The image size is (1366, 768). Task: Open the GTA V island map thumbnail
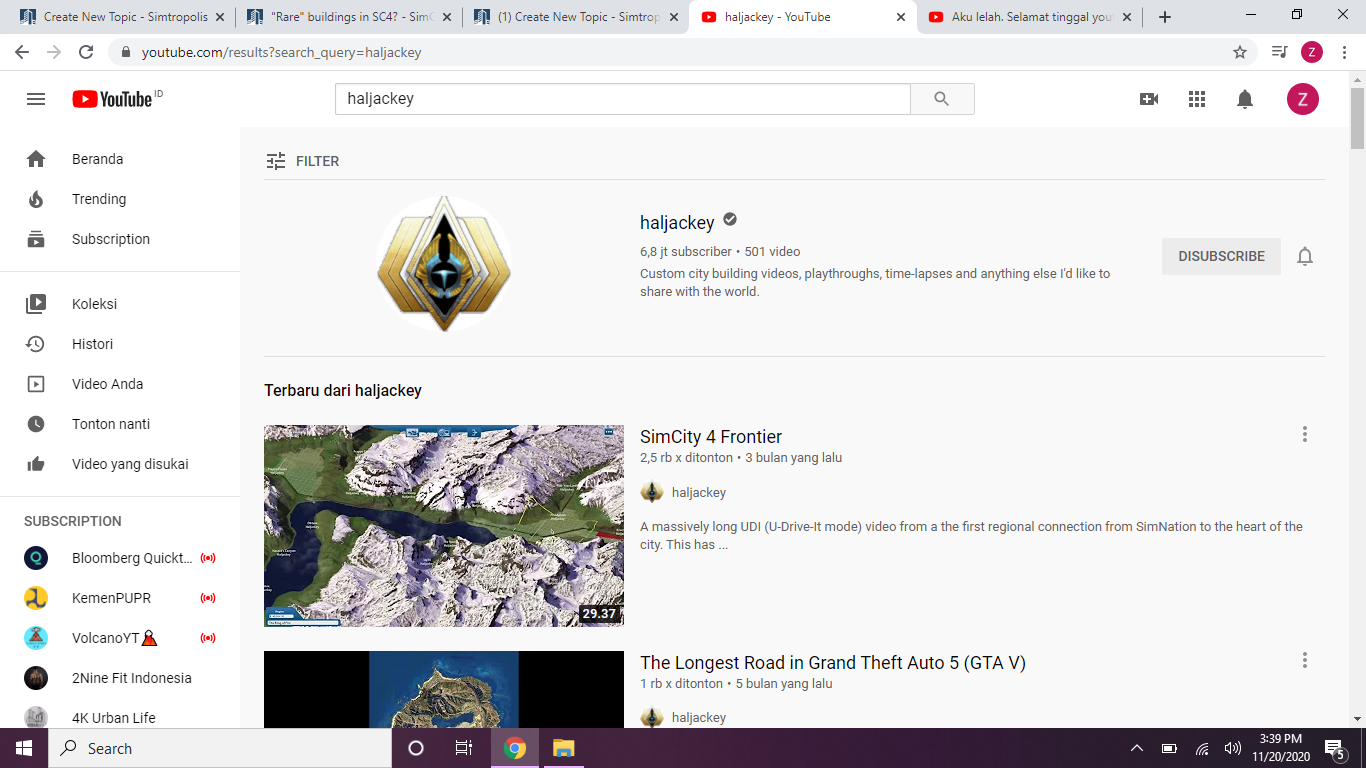444,690
